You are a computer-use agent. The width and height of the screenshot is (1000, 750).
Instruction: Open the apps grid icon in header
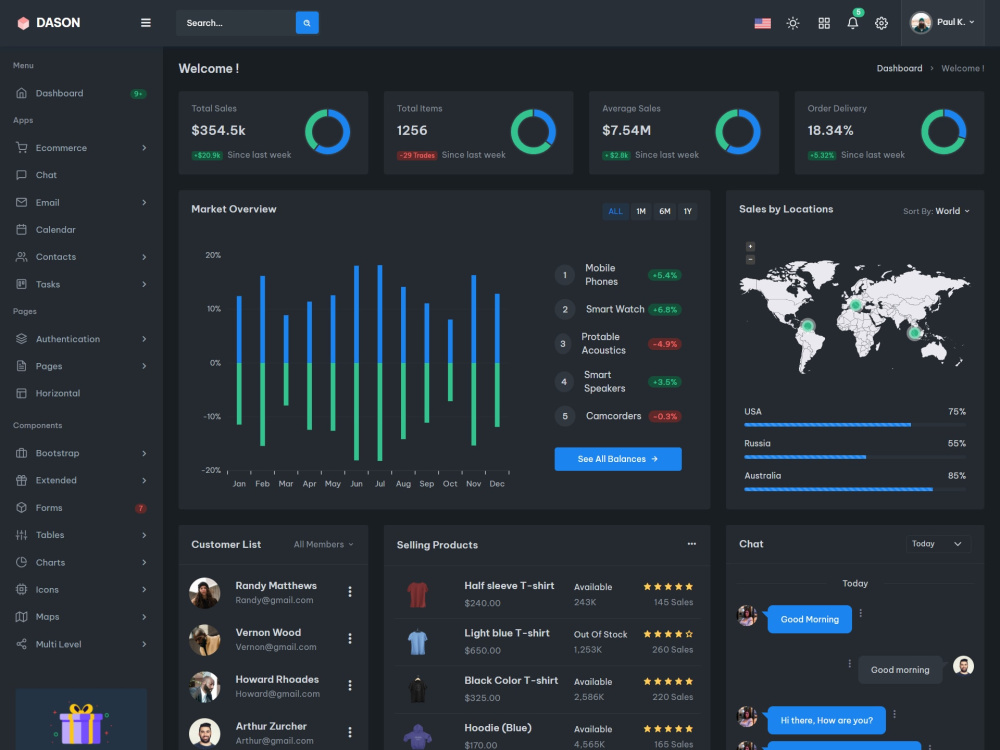[x=824, y=23]
